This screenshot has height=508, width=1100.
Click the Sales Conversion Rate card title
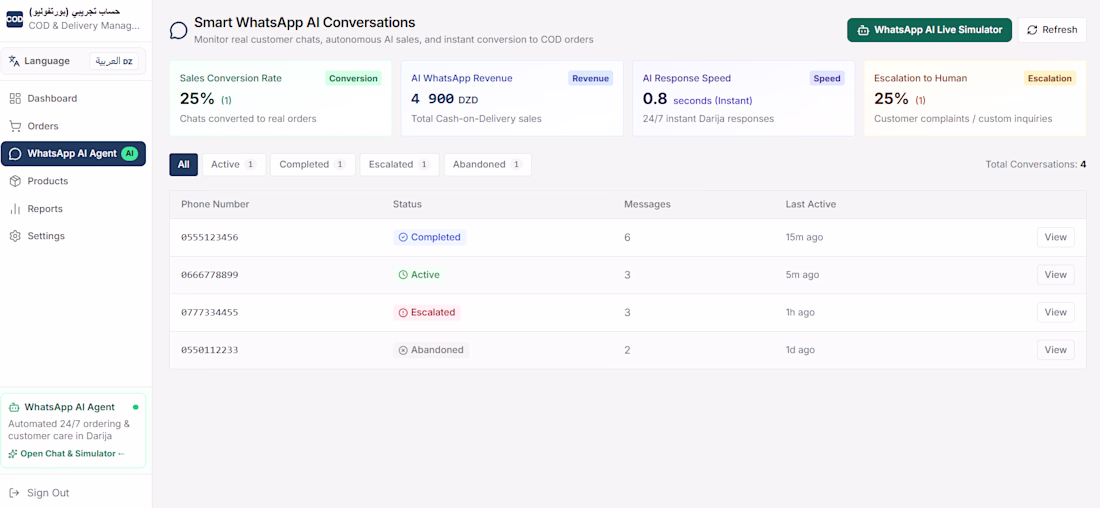231,79
